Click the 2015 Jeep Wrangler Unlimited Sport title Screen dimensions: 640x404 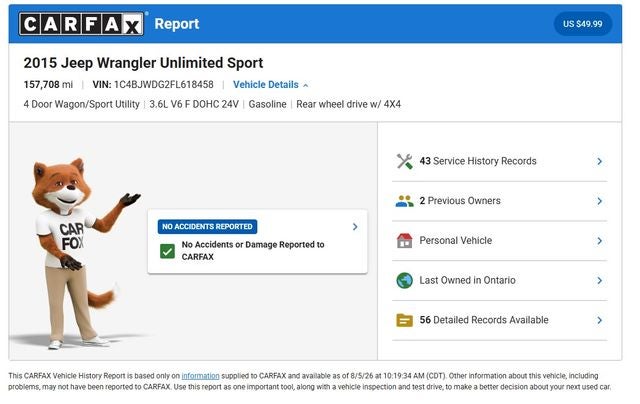(143, 63)
